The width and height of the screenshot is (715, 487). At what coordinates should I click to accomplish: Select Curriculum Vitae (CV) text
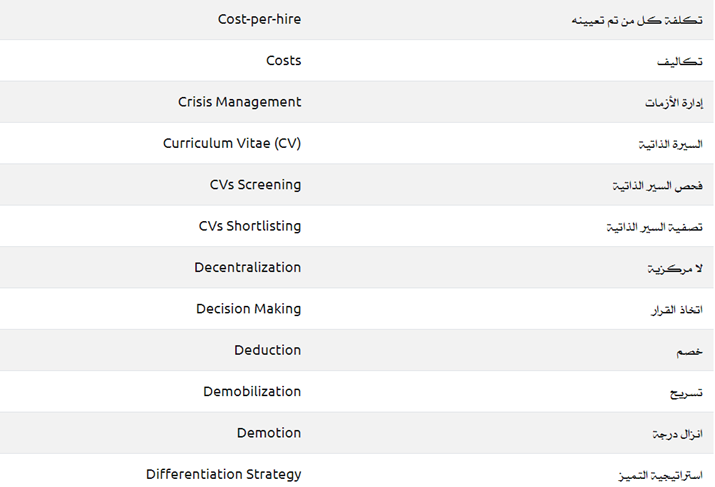point(231,144)
